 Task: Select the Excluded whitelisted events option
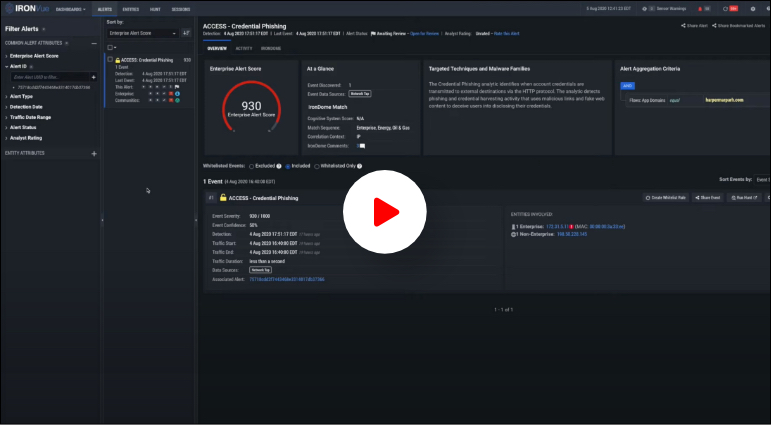(251, 165)
